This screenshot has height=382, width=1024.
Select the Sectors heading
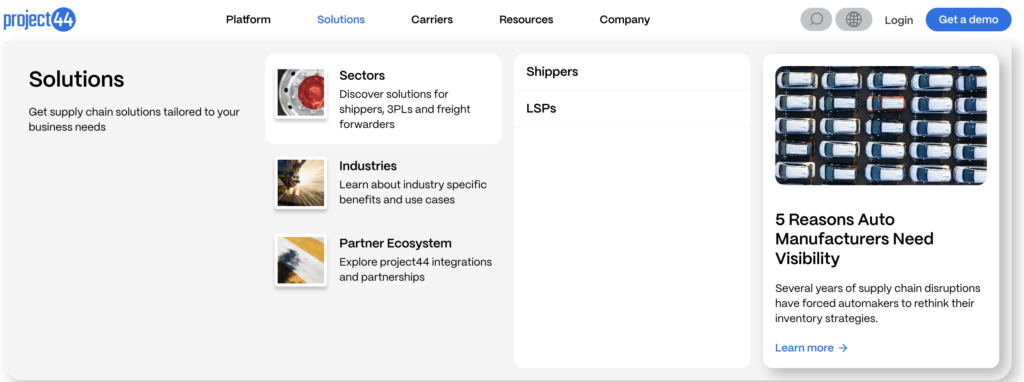click(x=362, y=76)
